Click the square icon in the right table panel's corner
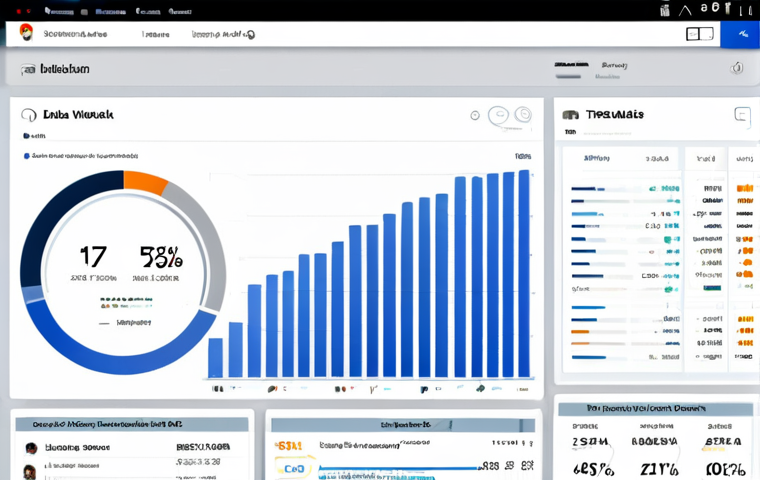This screenshot has height=480, width=760. [x=741, y=115]
